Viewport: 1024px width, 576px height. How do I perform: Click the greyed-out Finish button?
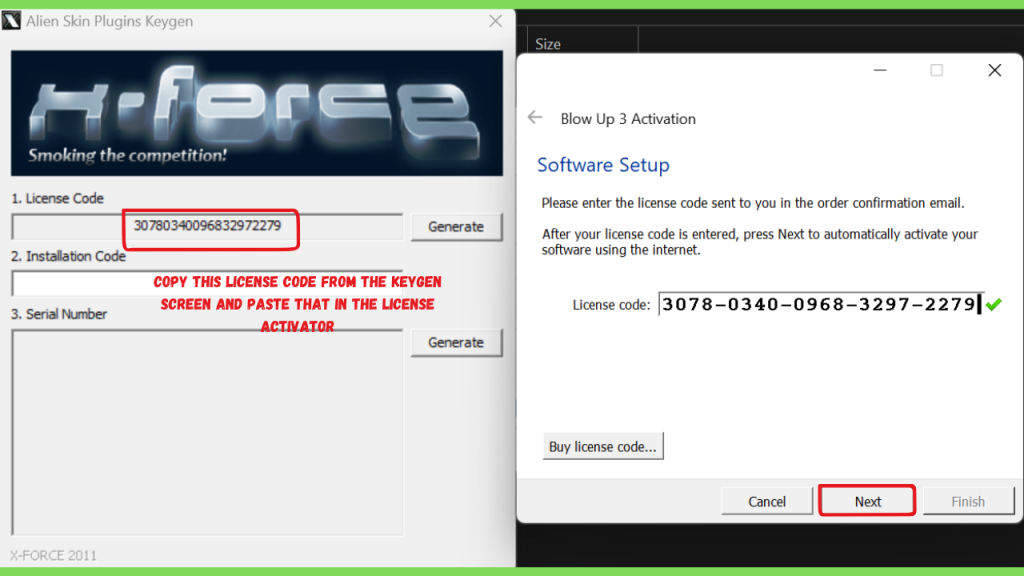[x=968, y=501]
